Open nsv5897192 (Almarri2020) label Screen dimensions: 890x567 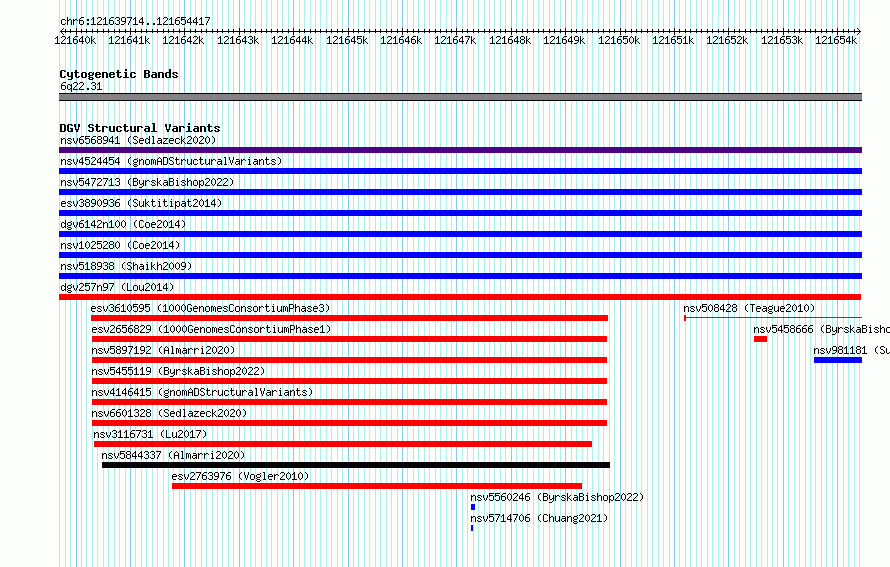point(163,350)
